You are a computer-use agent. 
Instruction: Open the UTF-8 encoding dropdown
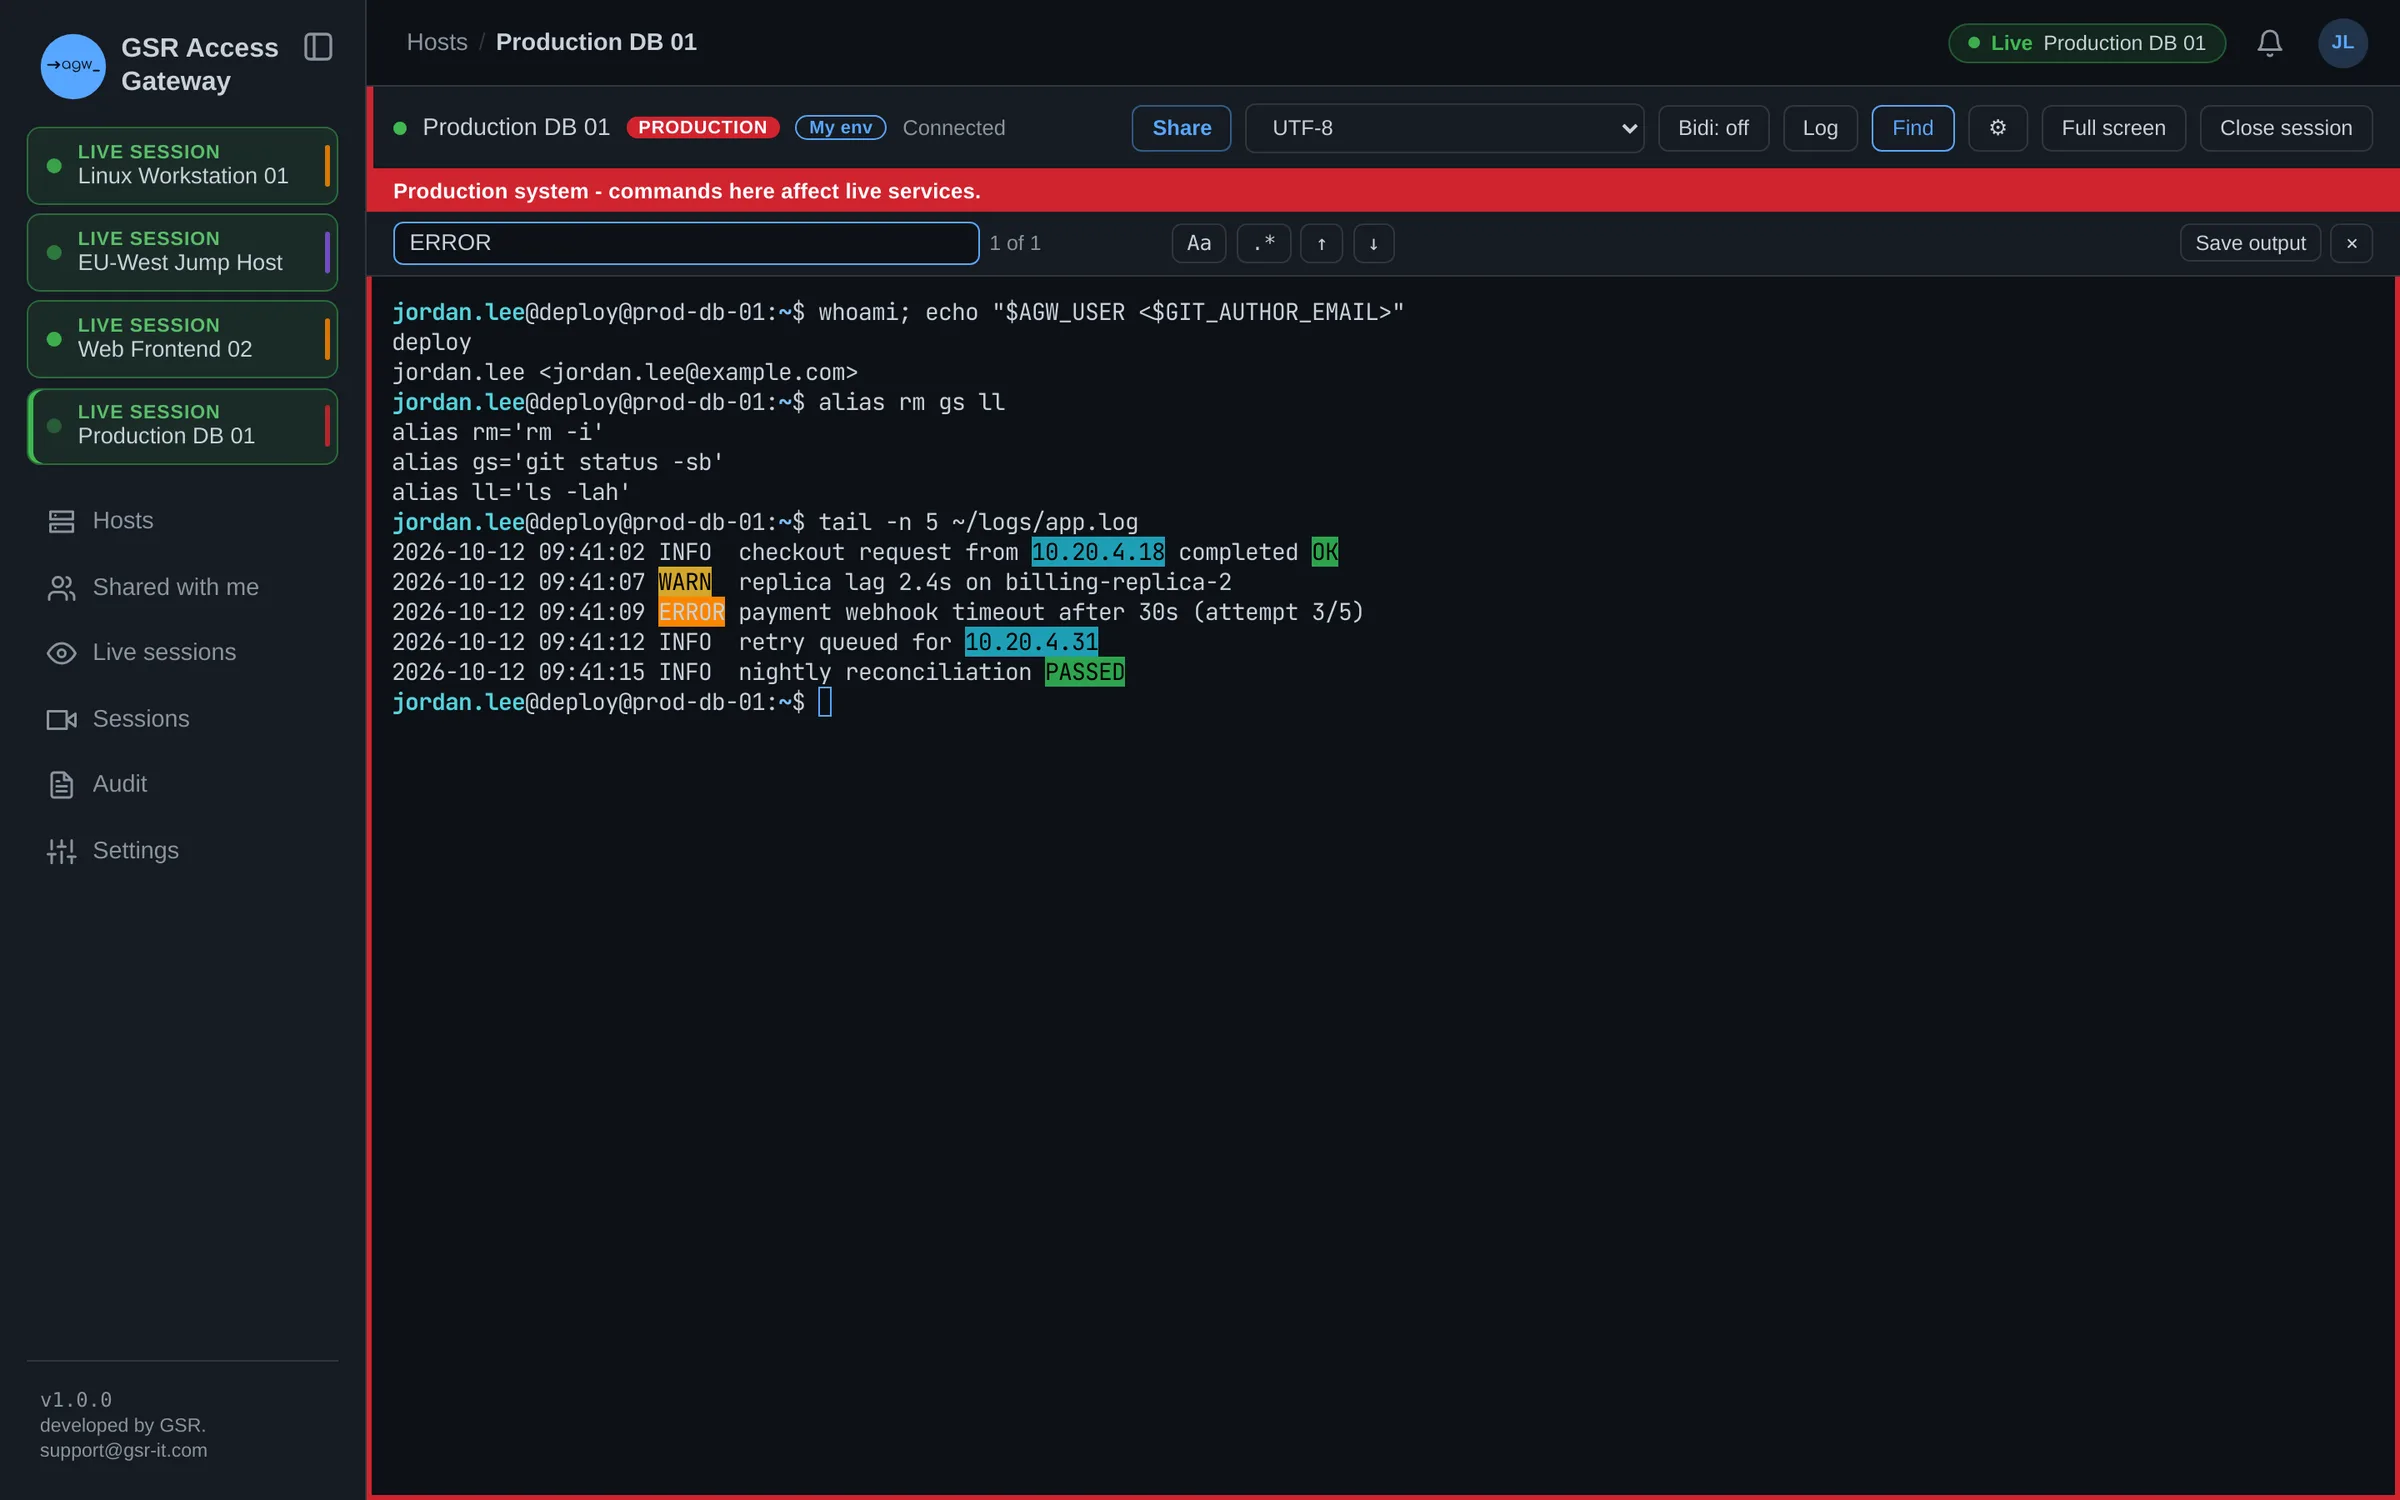[x=1444, y=128]
